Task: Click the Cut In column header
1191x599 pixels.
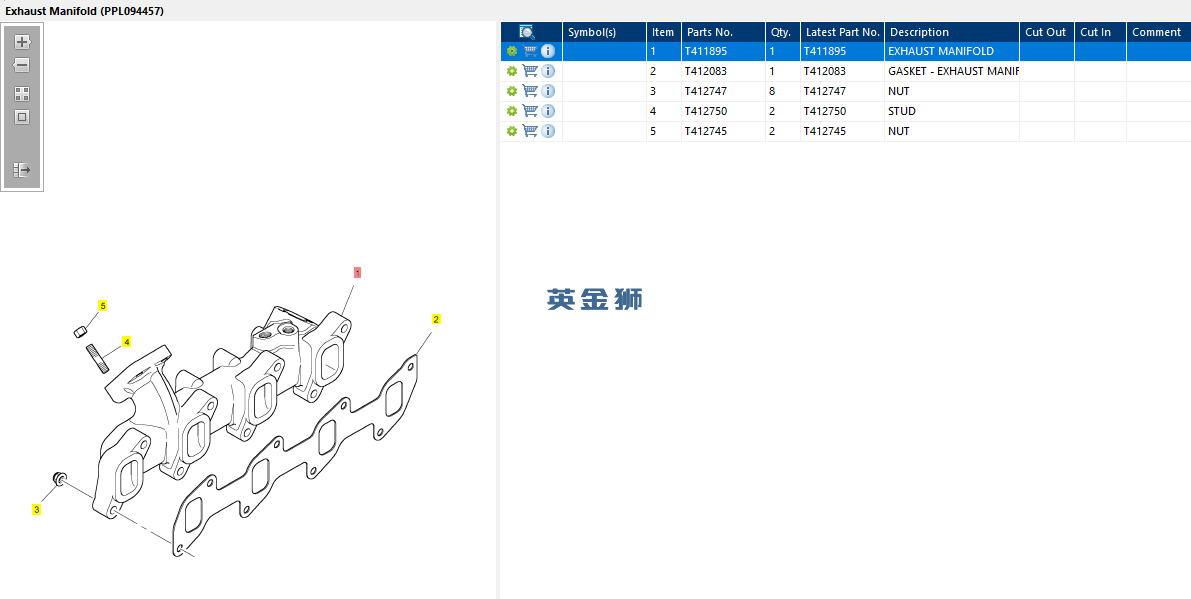Action: (1101, 32)
